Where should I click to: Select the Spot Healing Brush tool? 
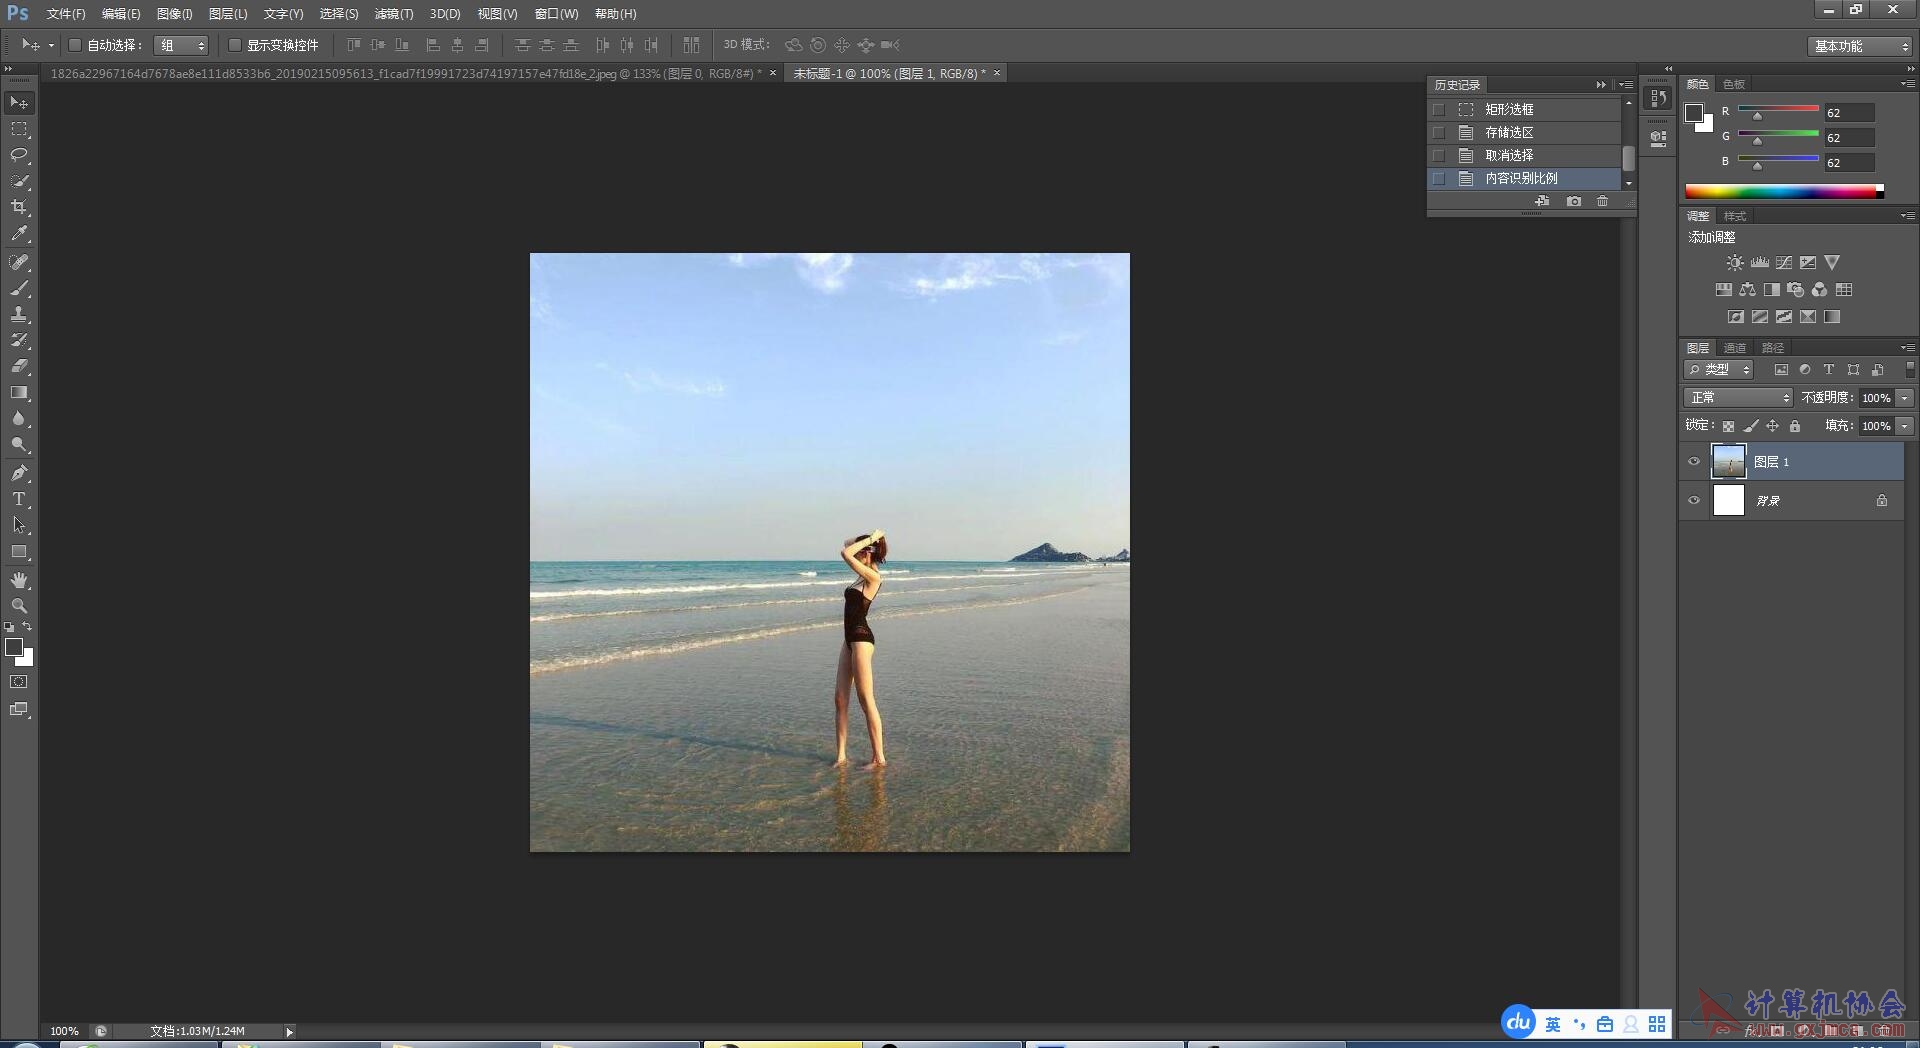tap(19, 262)
